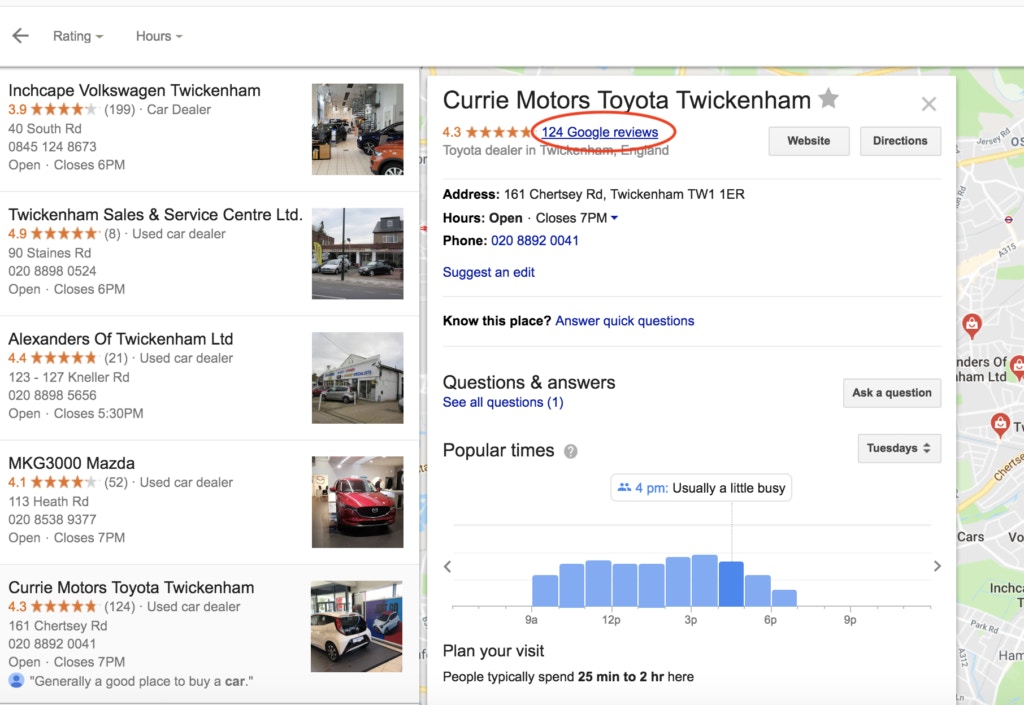Open Alexanders Of Twickenham photo thumbnail

click(357, 378)
